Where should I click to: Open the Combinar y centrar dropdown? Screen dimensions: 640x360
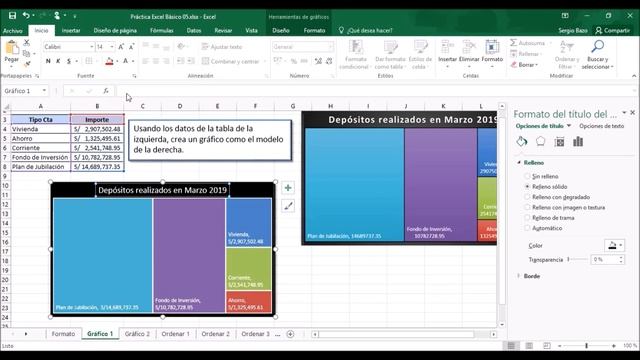(264, 62)
